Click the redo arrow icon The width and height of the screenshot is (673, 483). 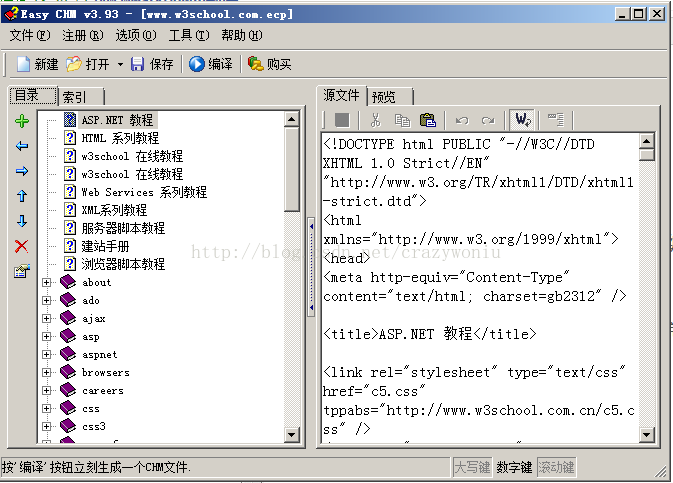(x=488, y=121)
